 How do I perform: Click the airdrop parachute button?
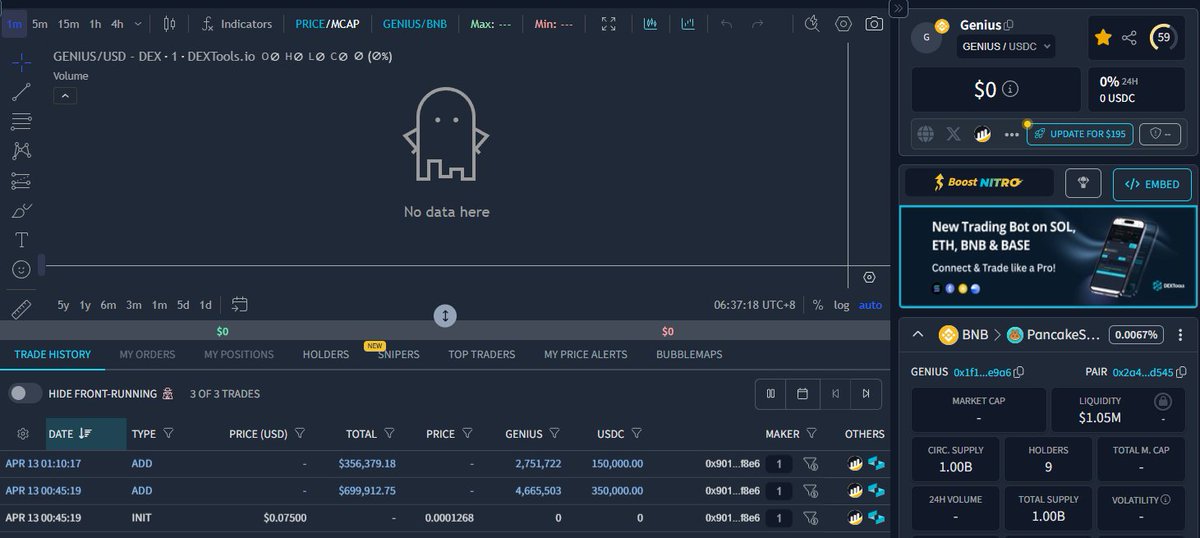[x=1083, y=182]
